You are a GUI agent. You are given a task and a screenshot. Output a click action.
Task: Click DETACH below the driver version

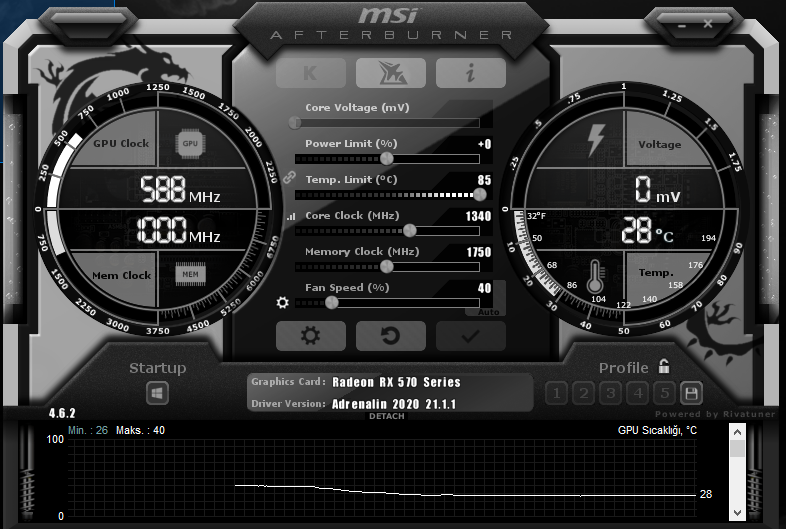click(x=386, y=416)
